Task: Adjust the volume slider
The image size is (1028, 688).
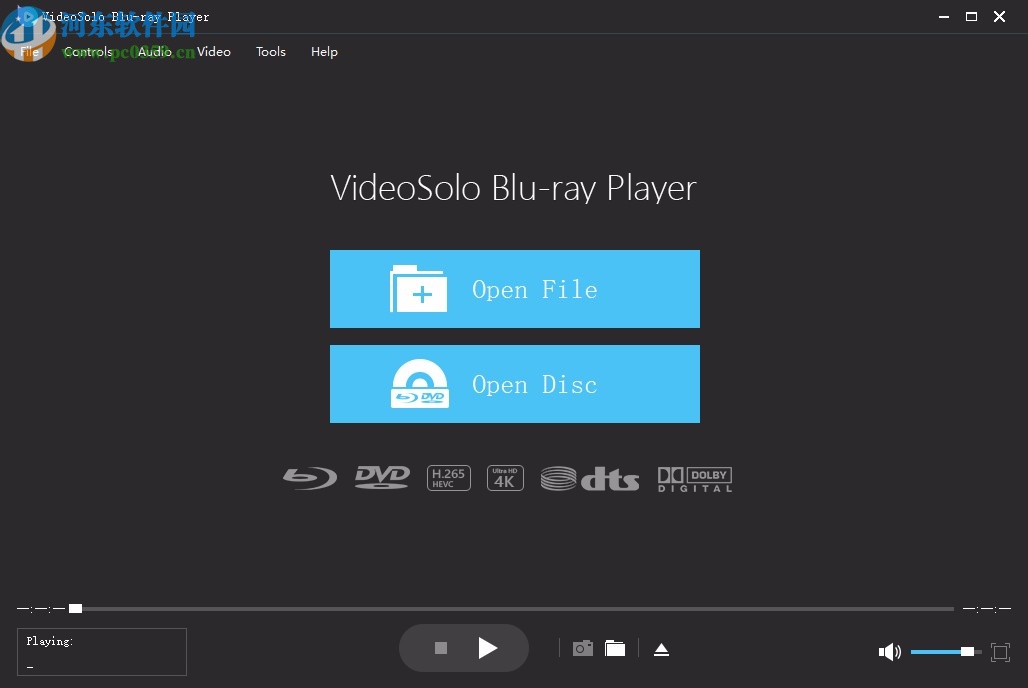Action: click(941, 652)
